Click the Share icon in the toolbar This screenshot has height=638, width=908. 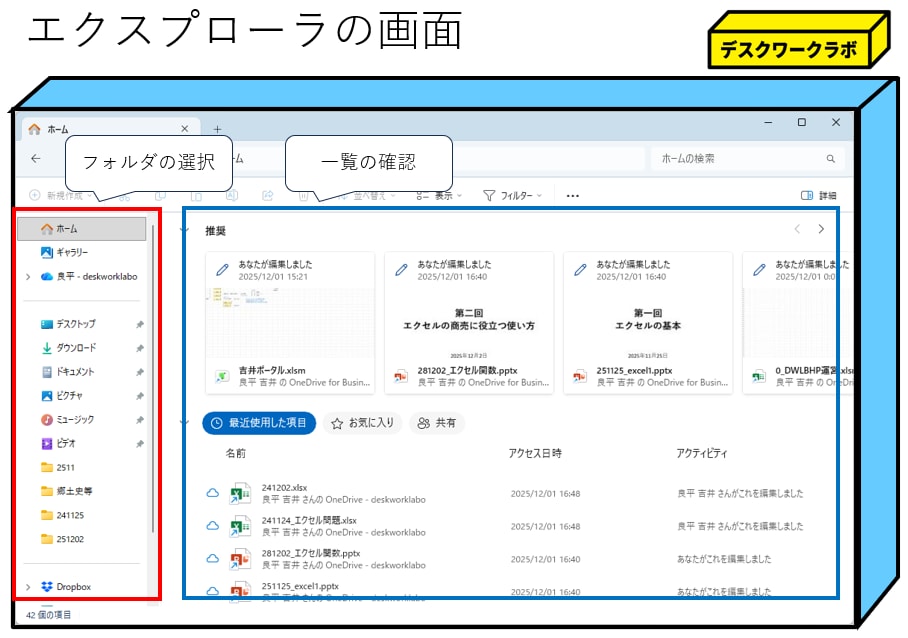(268, 196)
